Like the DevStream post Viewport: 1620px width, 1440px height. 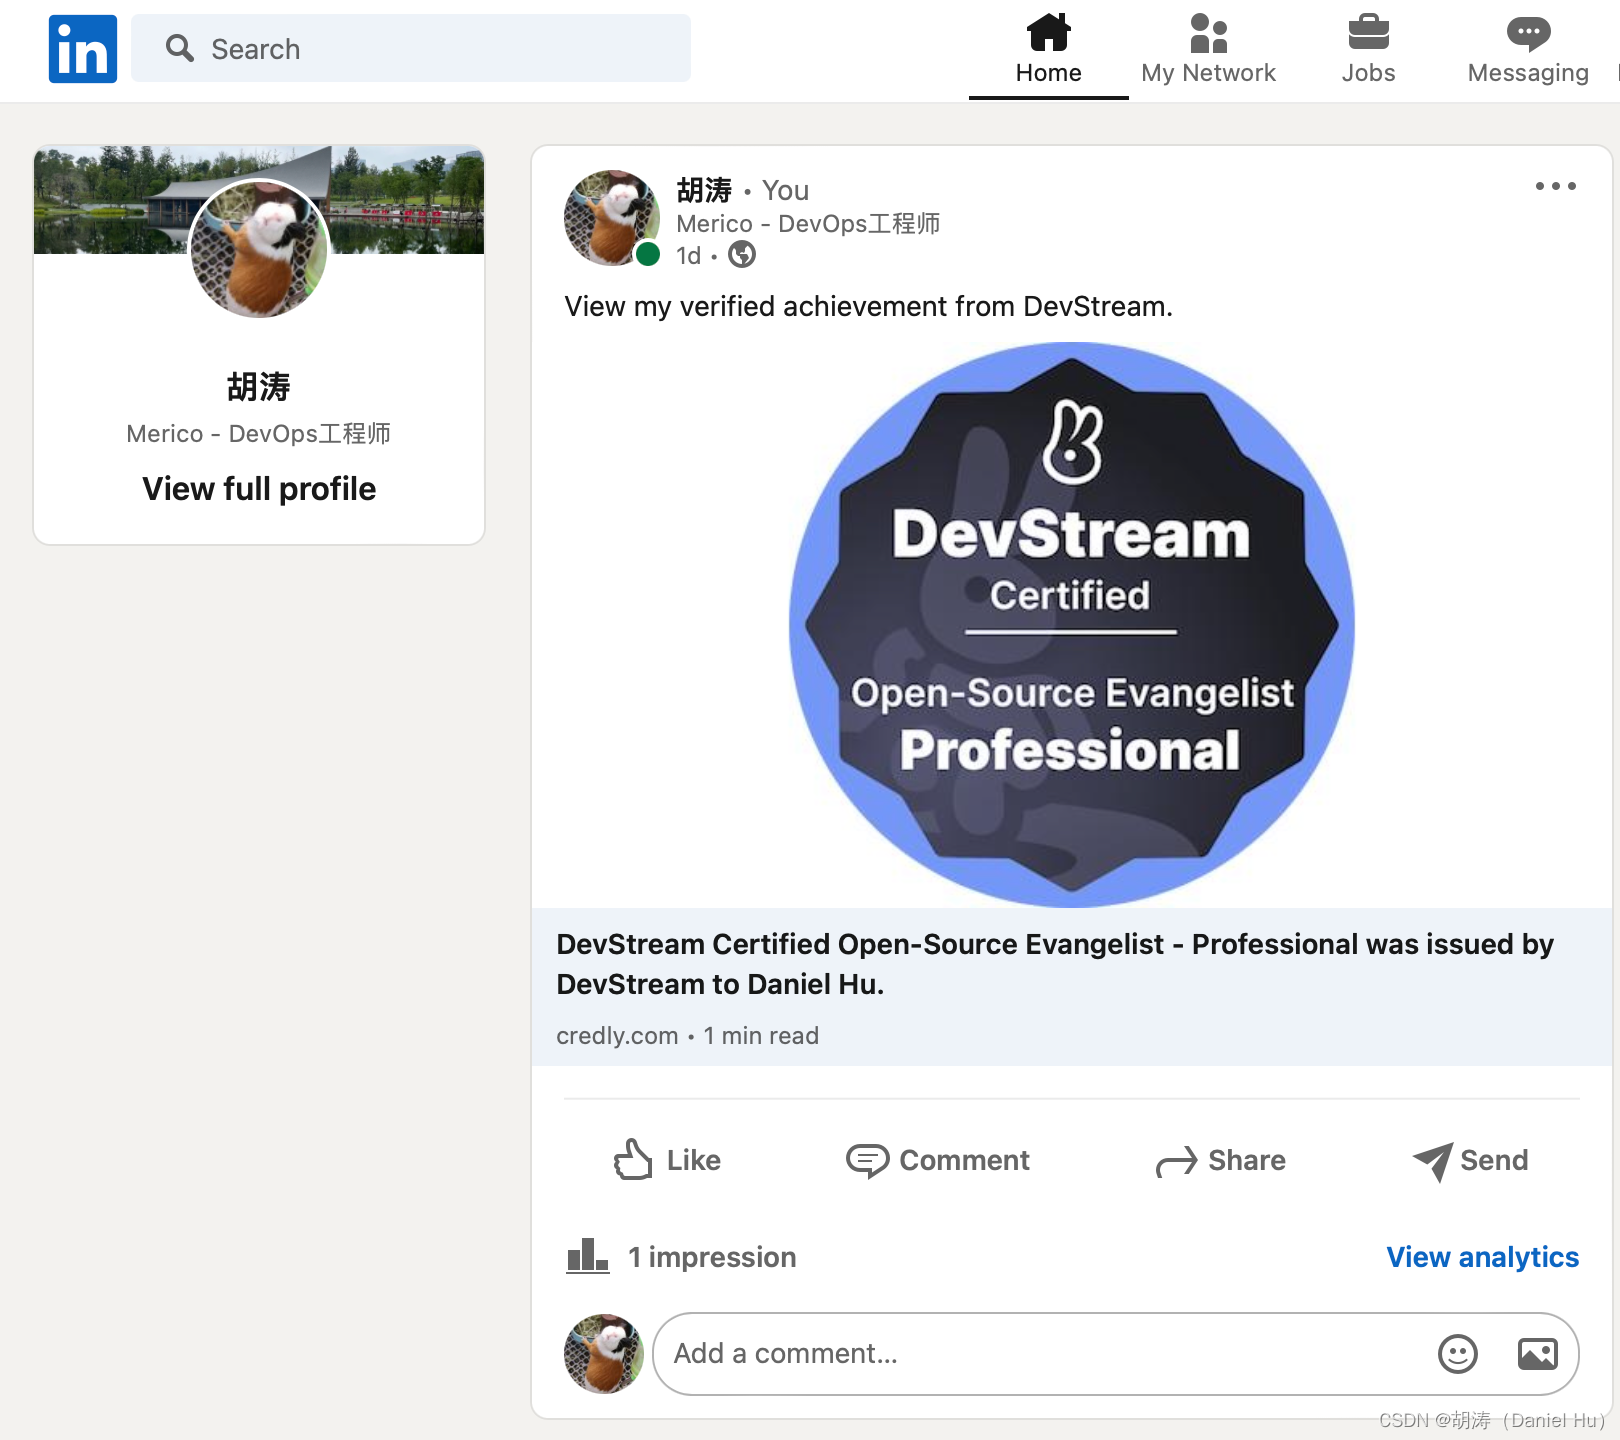tap(666, 1160)
